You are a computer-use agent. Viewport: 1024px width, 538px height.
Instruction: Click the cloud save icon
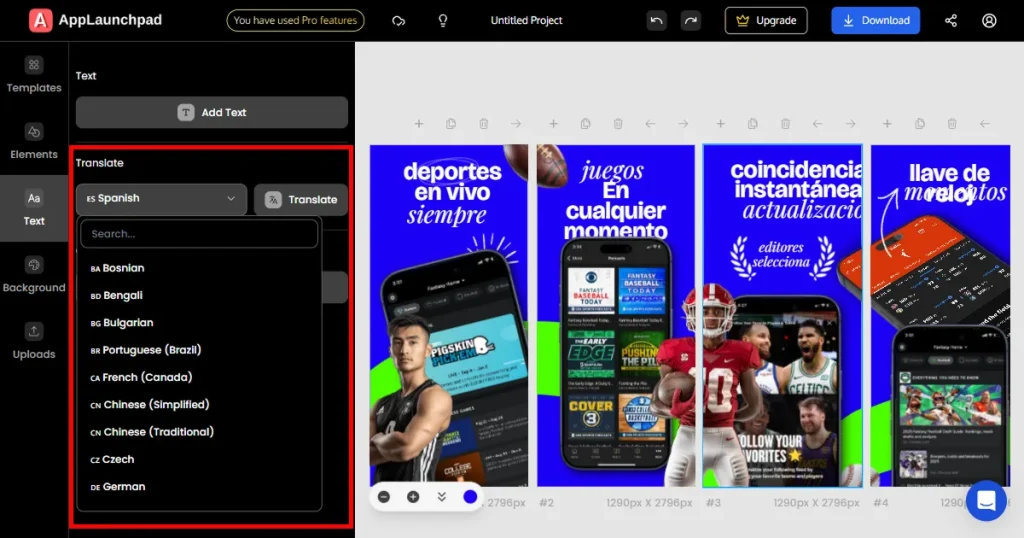coord(399,20)
